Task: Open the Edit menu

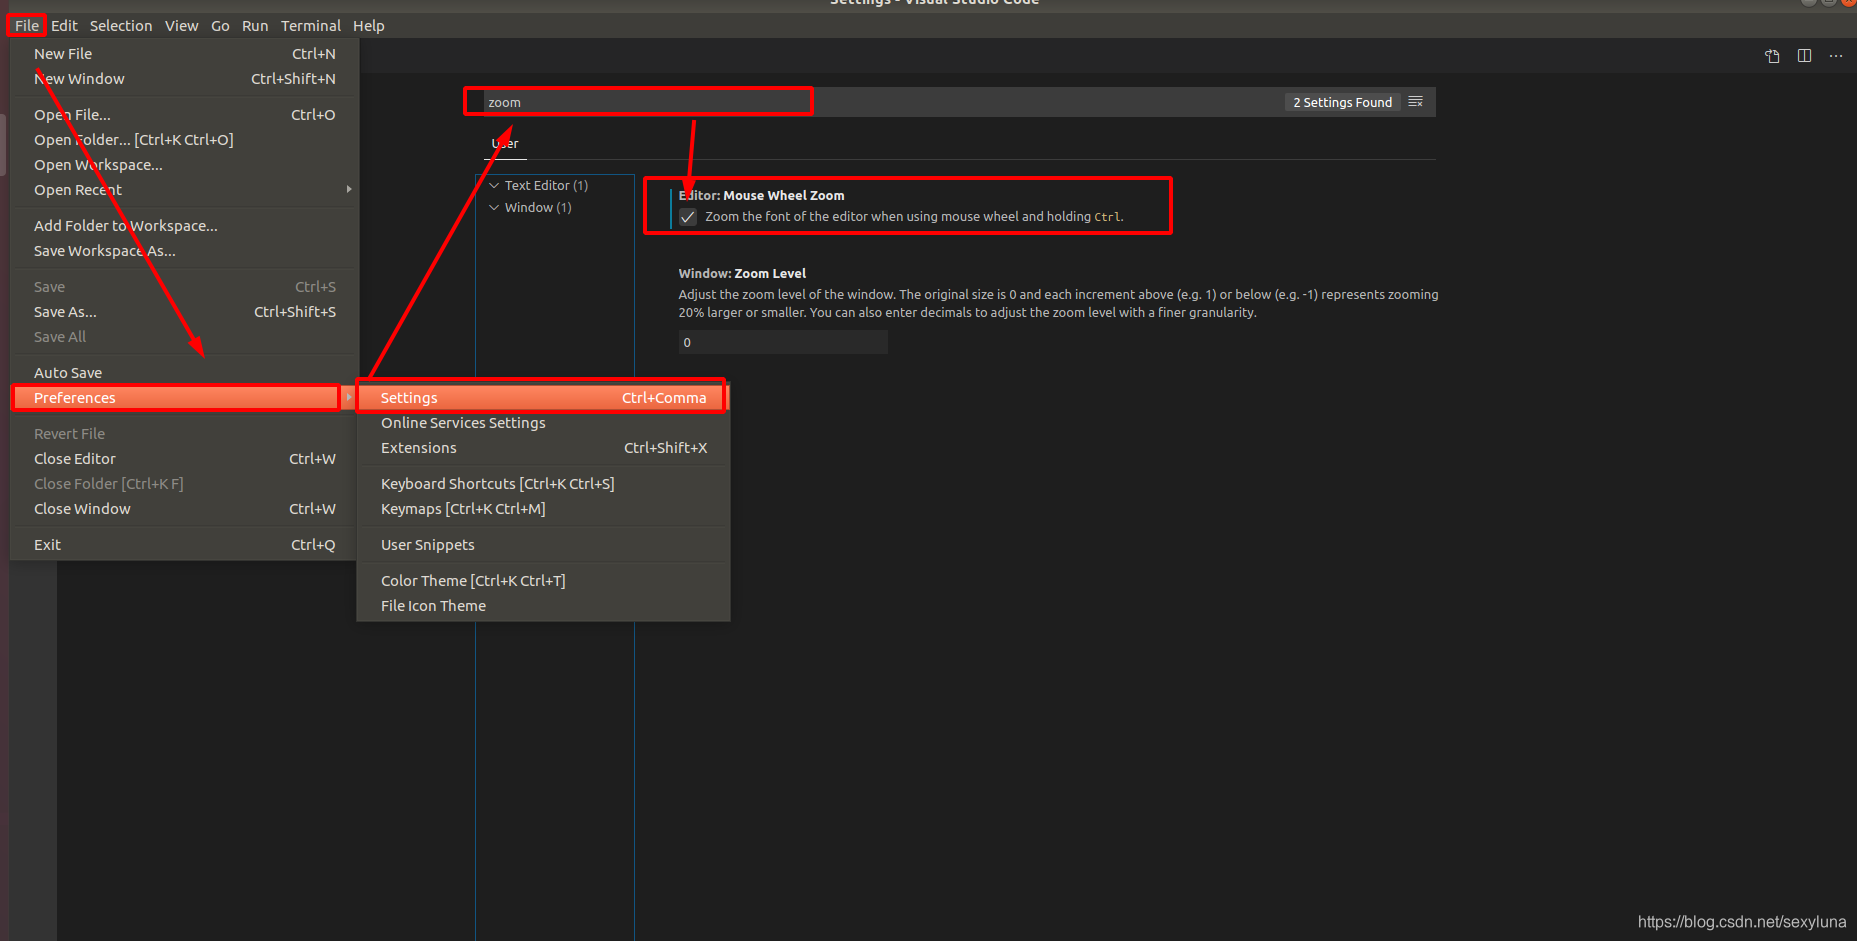Action: [x=64, y=26]
